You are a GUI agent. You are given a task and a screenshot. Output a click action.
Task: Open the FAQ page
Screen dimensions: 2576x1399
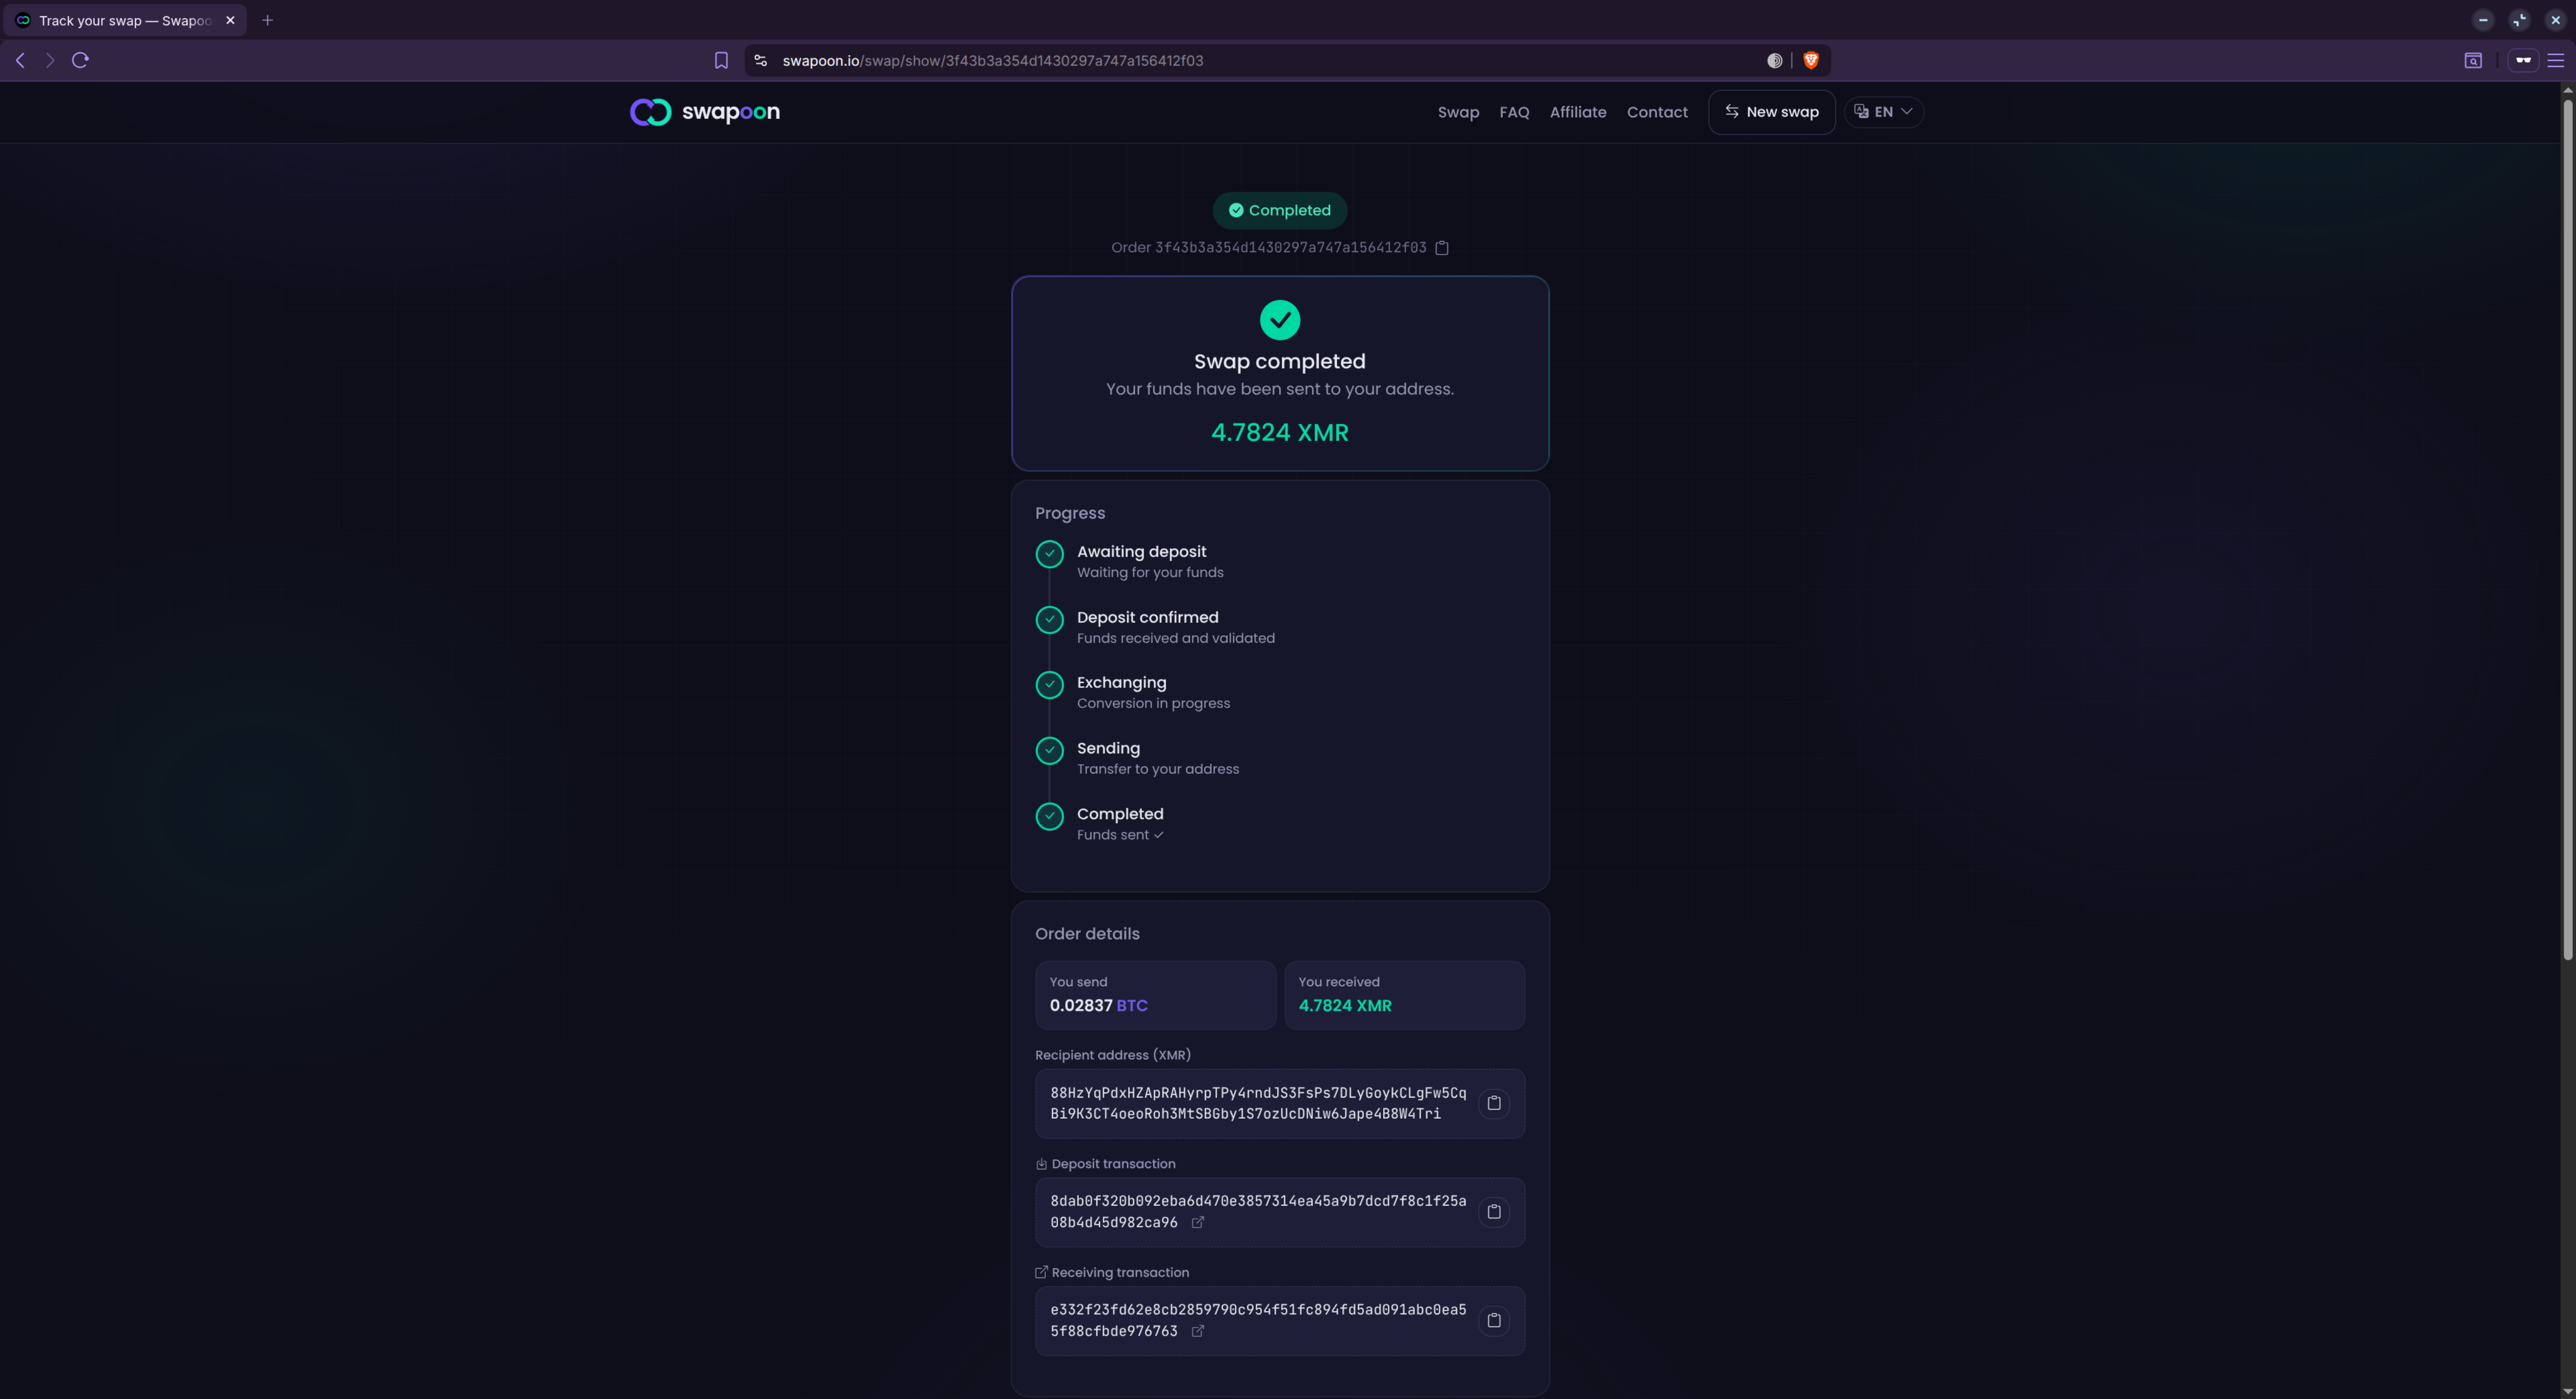coord(1514,112)
